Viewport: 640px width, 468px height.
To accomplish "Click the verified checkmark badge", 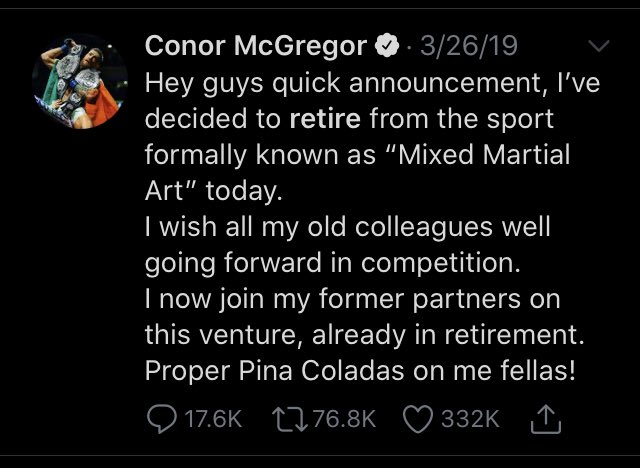I will pos(385,47).
